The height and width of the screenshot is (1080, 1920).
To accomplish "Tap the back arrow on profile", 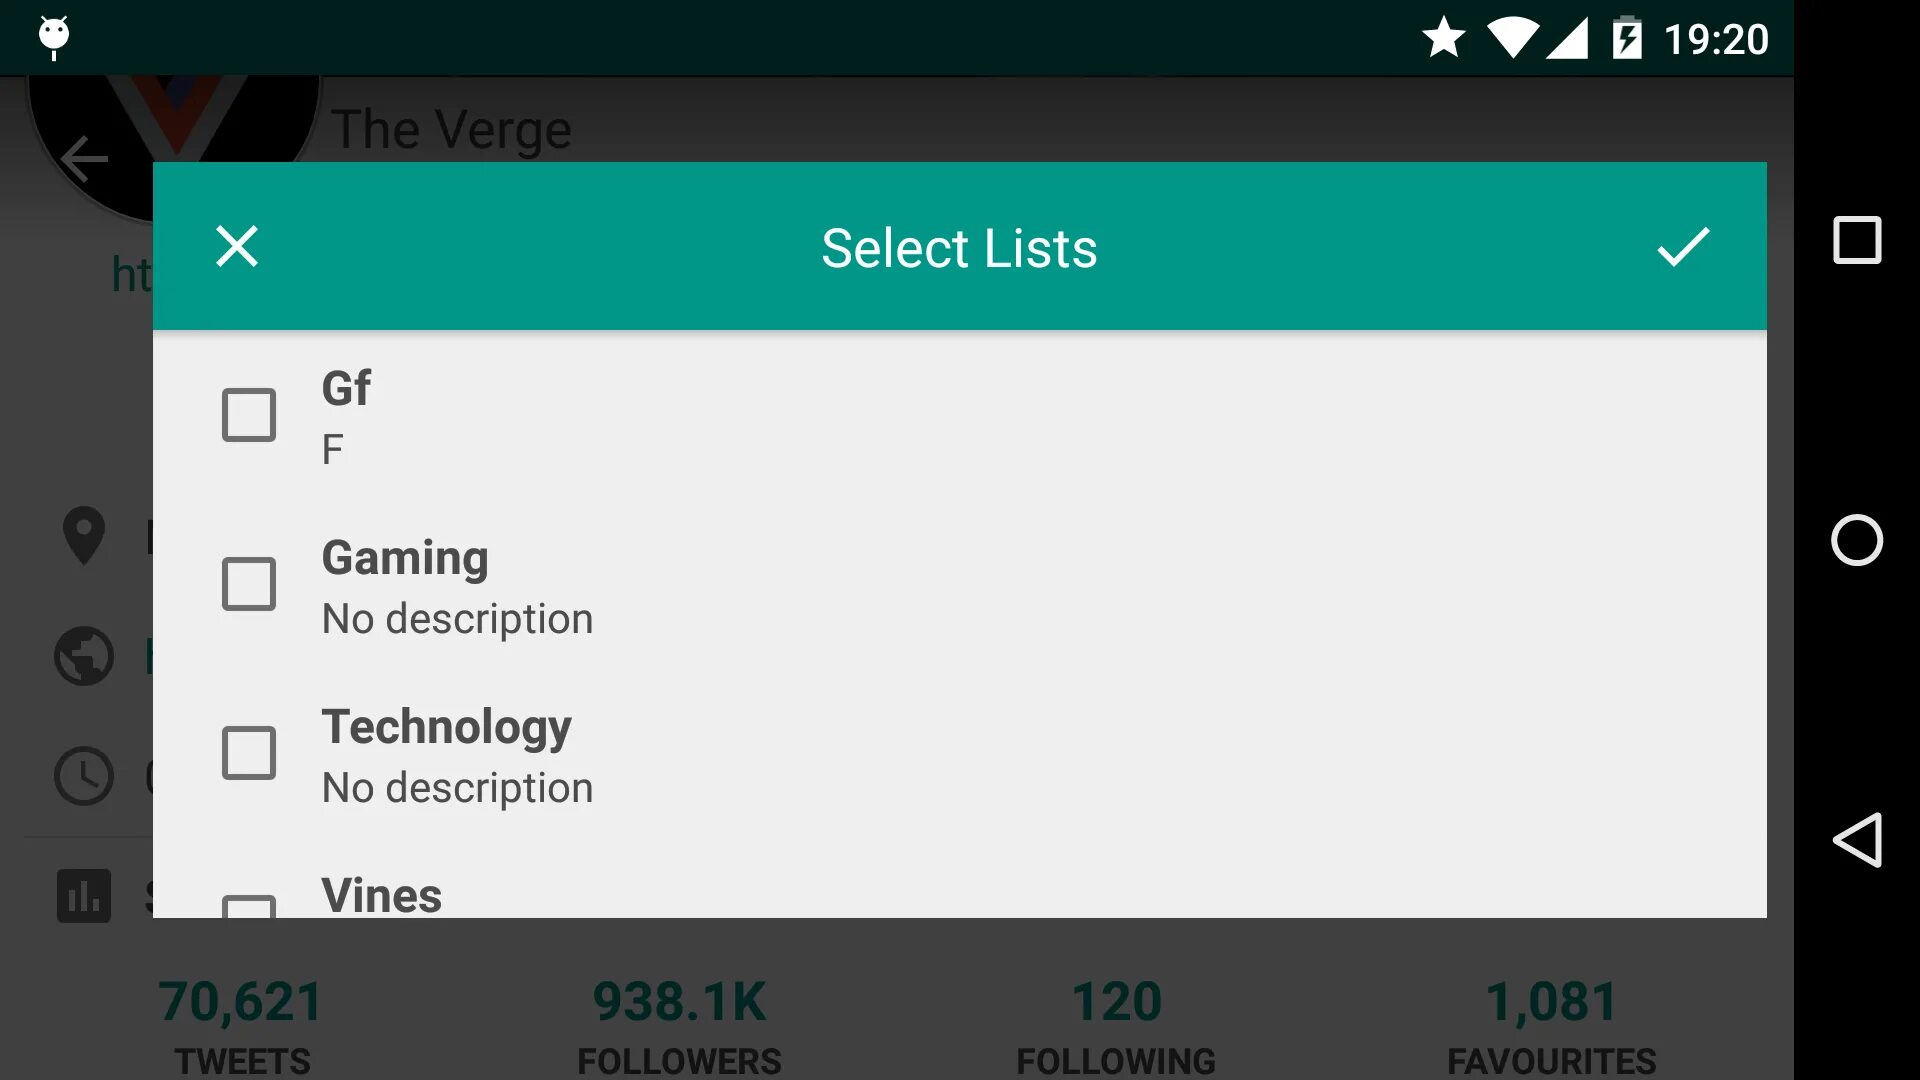I will point(84,158).
